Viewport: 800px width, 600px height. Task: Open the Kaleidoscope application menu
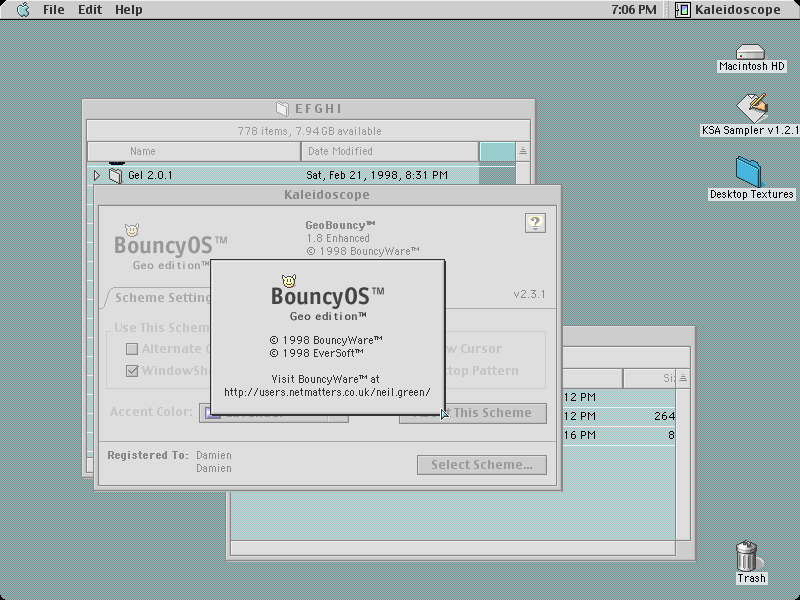pos(729,10)
